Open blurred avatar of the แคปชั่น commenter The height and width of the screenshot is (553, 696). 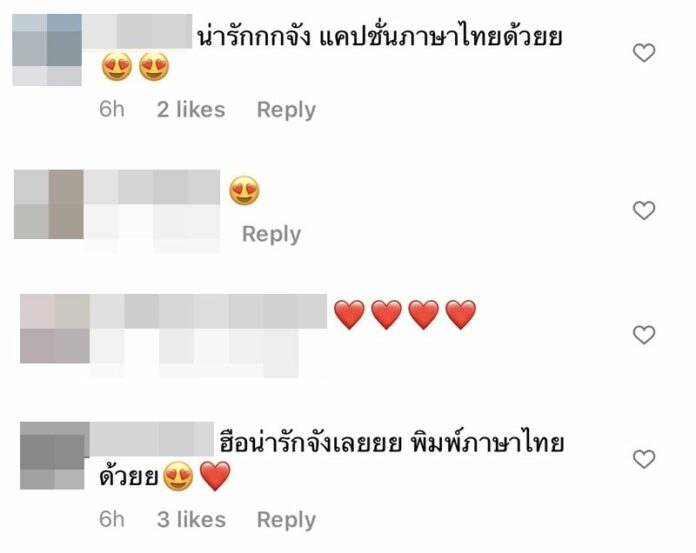click(x=47, y=50)
